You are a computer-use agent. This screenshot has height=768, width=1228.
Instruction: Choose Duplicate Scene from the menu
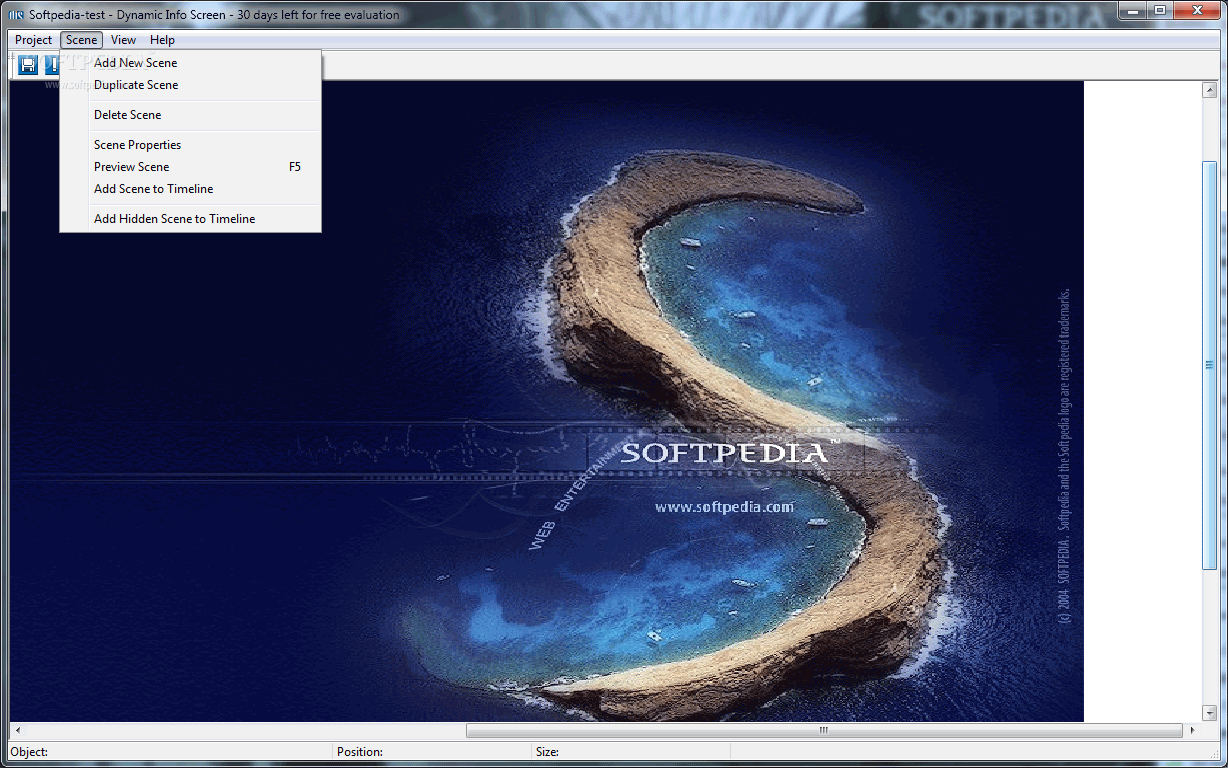pos(190,85)
